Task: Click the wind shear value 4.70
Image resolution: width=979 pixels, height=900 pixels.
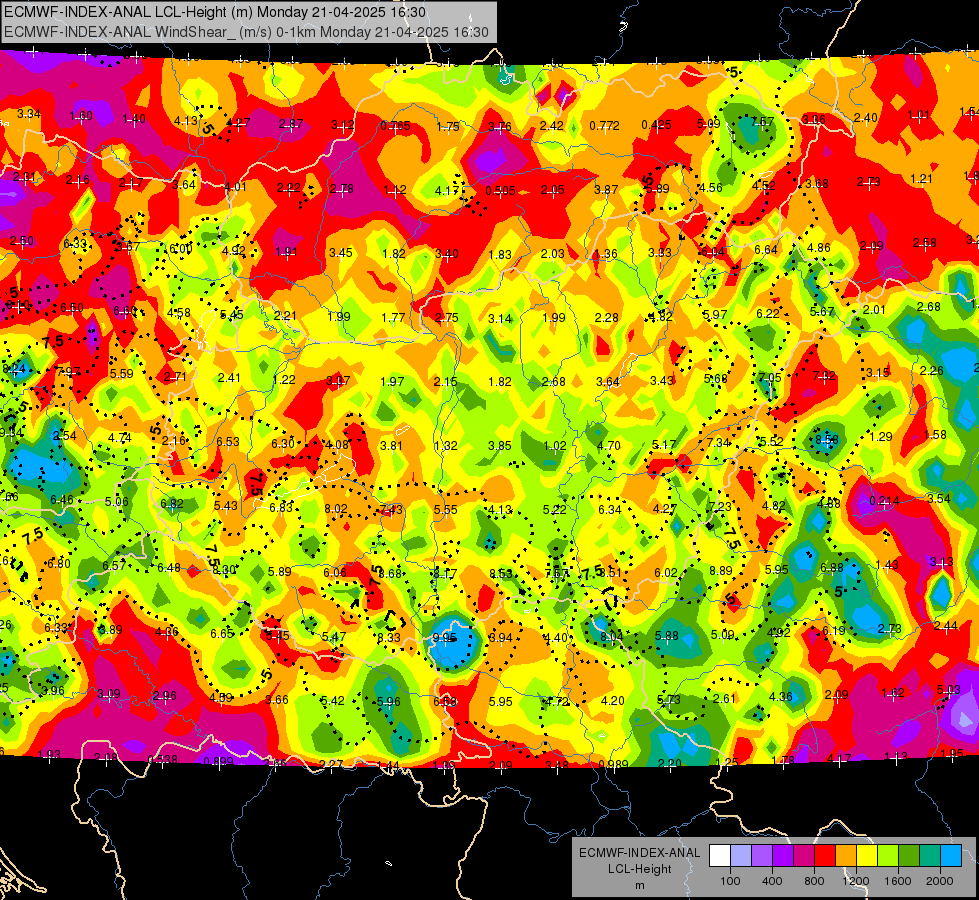Action: (x=609, y=445)
